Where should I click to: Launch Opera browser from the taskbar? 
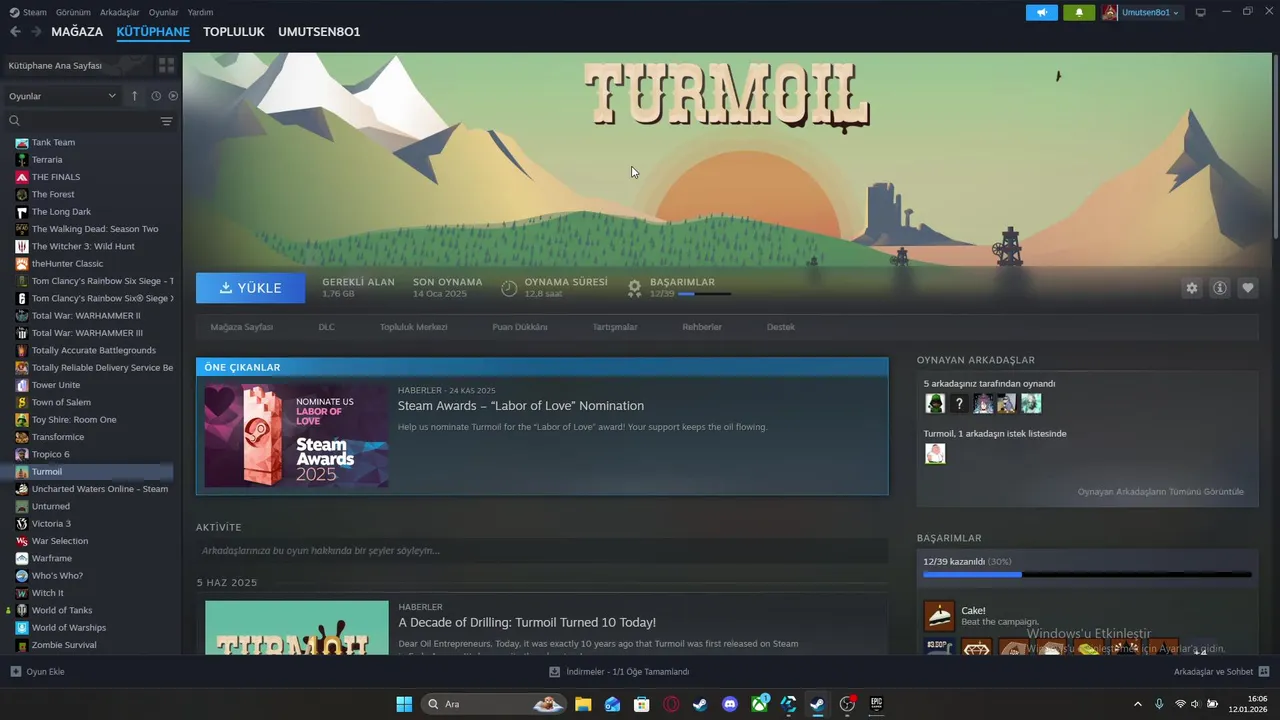tap(671, 704)
